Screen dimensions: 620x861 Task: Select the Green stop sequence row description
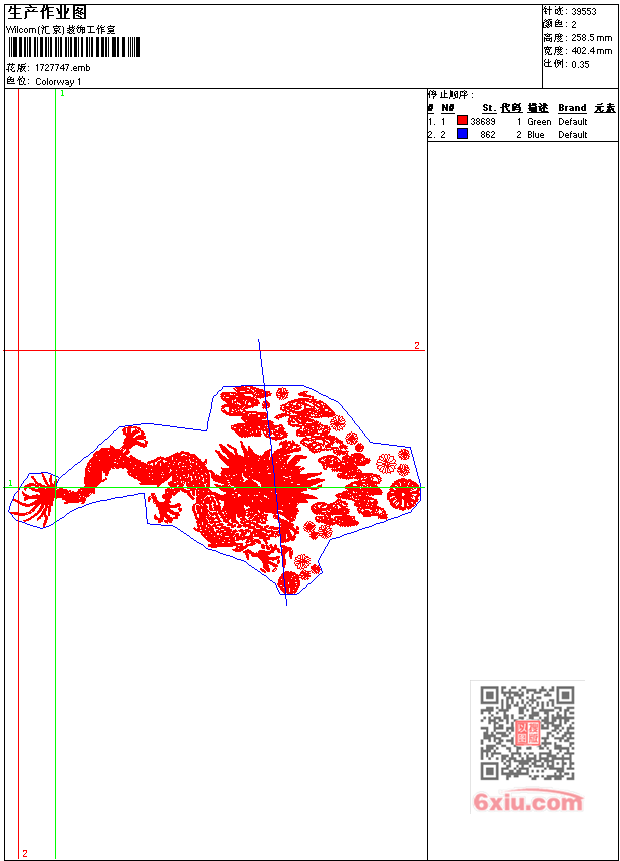click(539, 122)
